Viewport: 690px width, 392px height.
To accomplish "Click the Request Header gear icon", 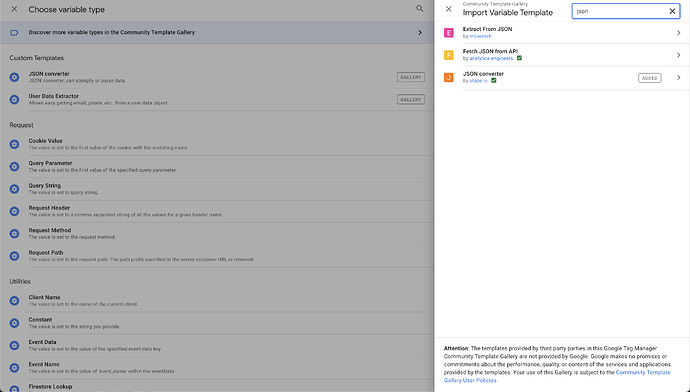I will (14, 211).
